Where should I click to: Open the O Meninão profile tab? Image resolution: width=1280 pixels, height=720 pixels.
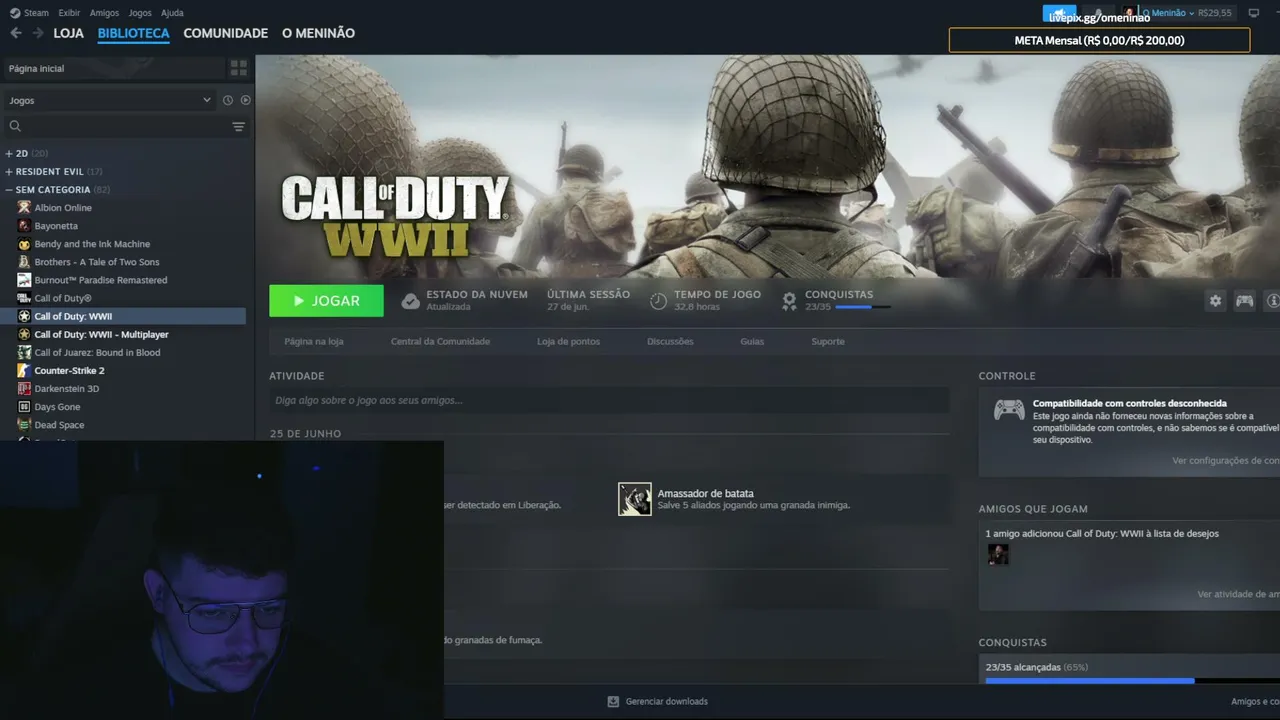[x=318, y=33]
